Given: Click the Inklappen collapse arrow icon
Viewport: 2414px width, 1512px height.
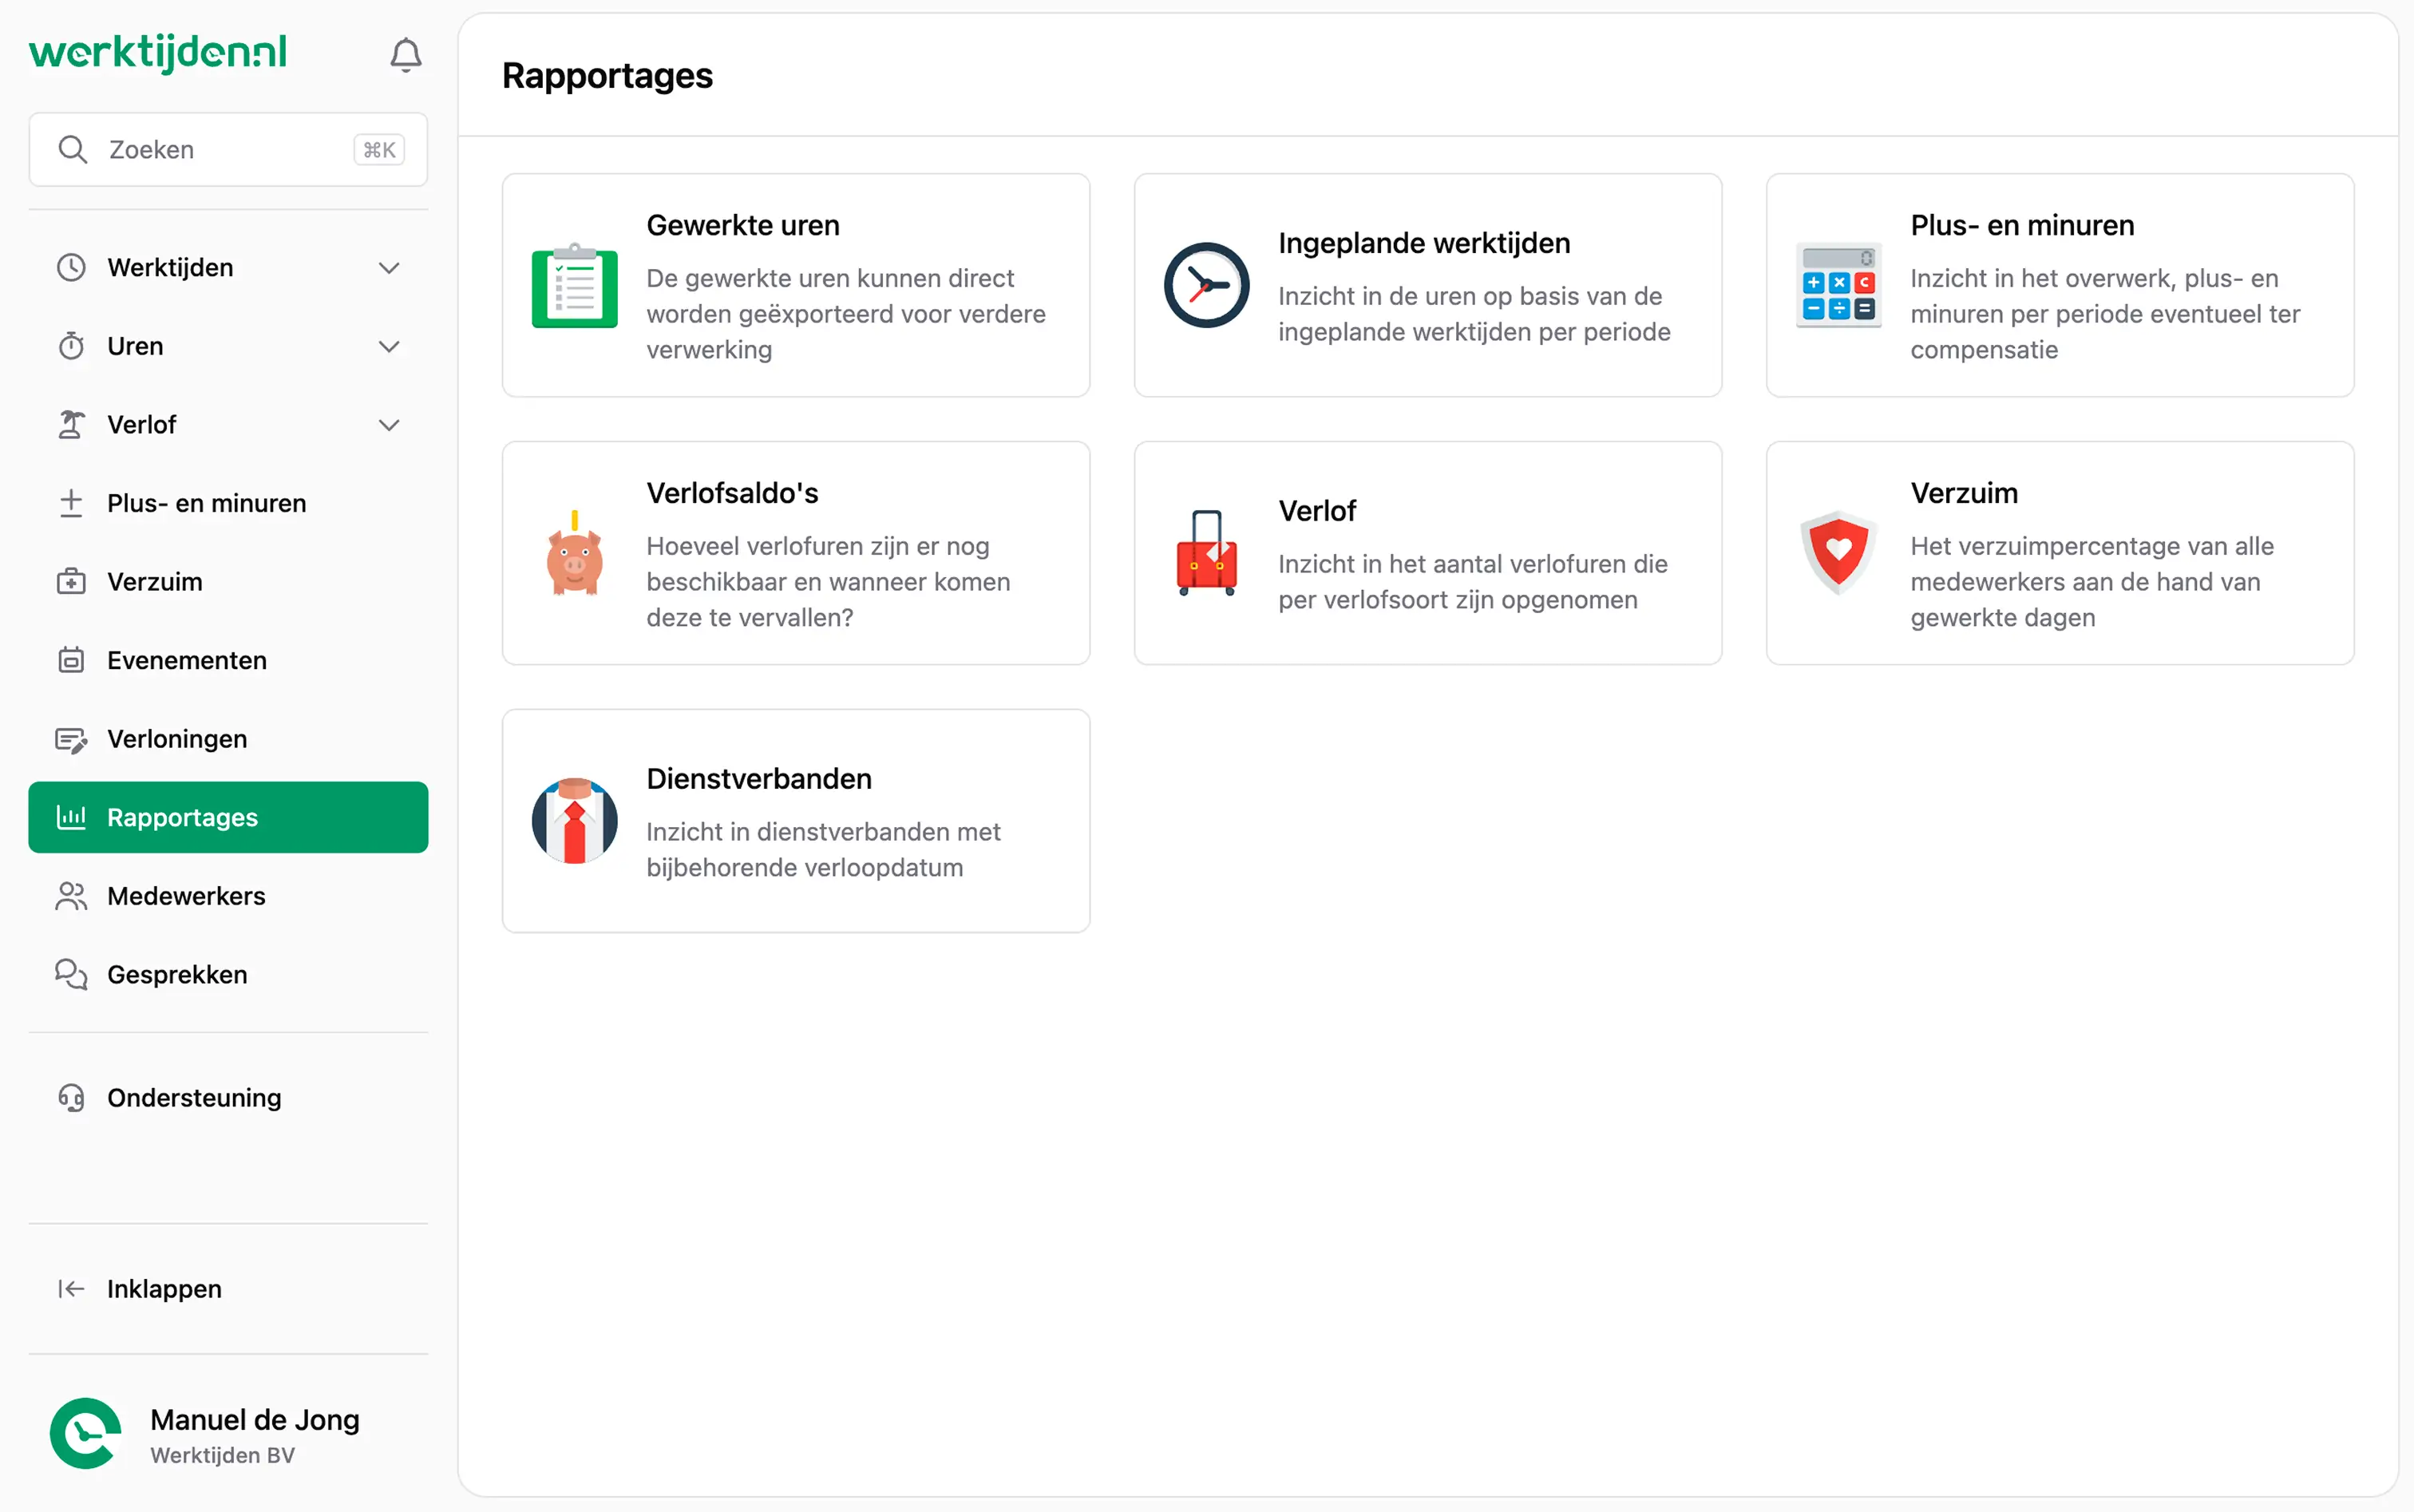Looking at the screenshot, I should [x=71, y=1288].
